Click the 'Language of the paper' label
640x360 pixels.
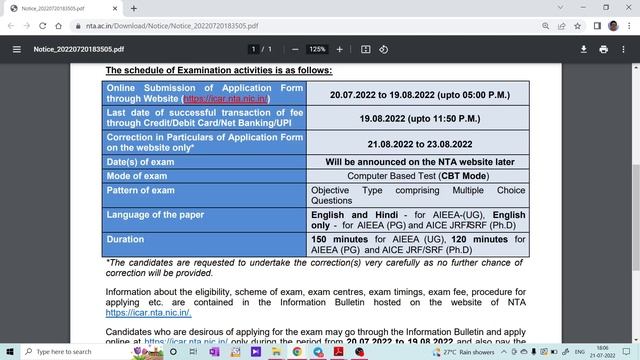(x=155, y=215)
